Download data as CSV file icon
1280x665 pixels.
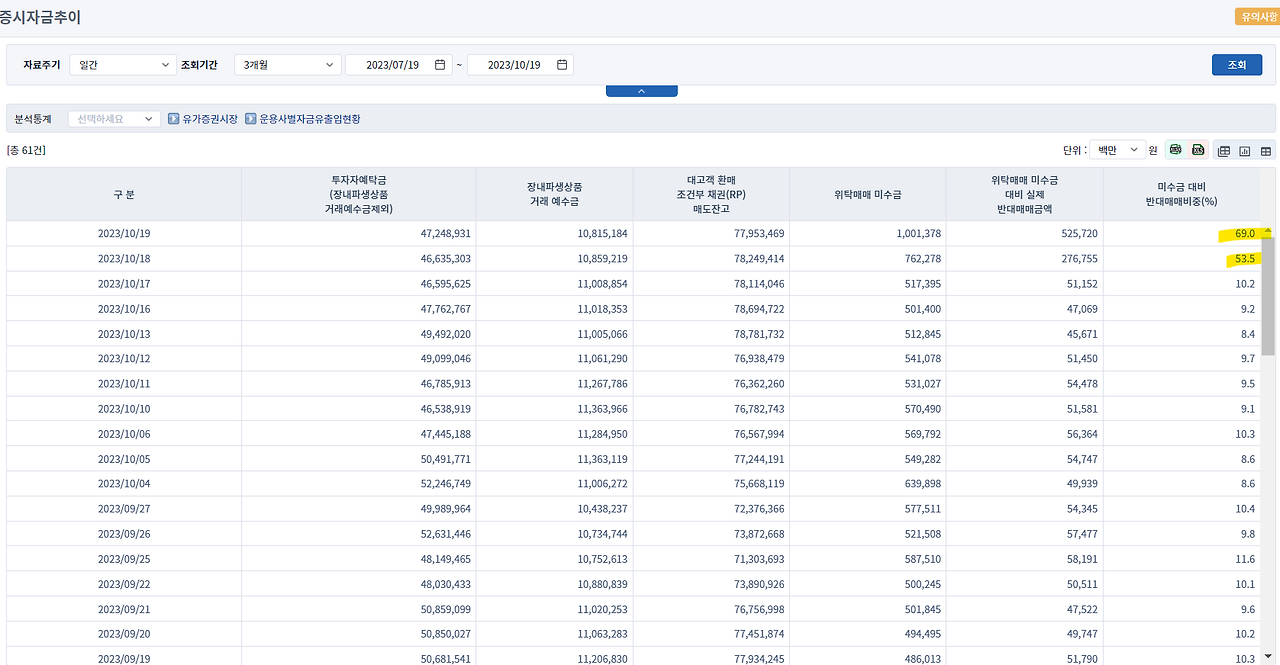tap(1175, 150)
